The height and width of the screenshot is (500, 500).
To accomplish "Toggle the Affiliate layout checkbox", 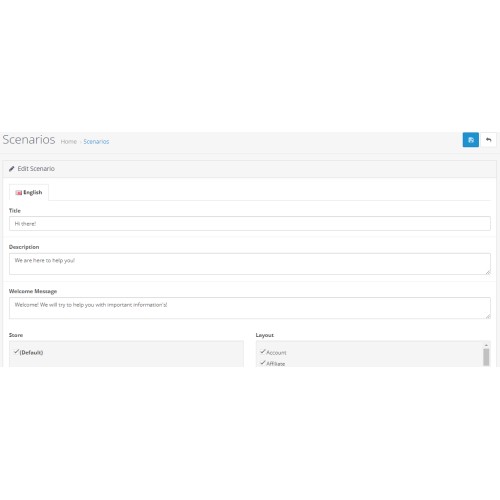I will [x=263, y=363].
